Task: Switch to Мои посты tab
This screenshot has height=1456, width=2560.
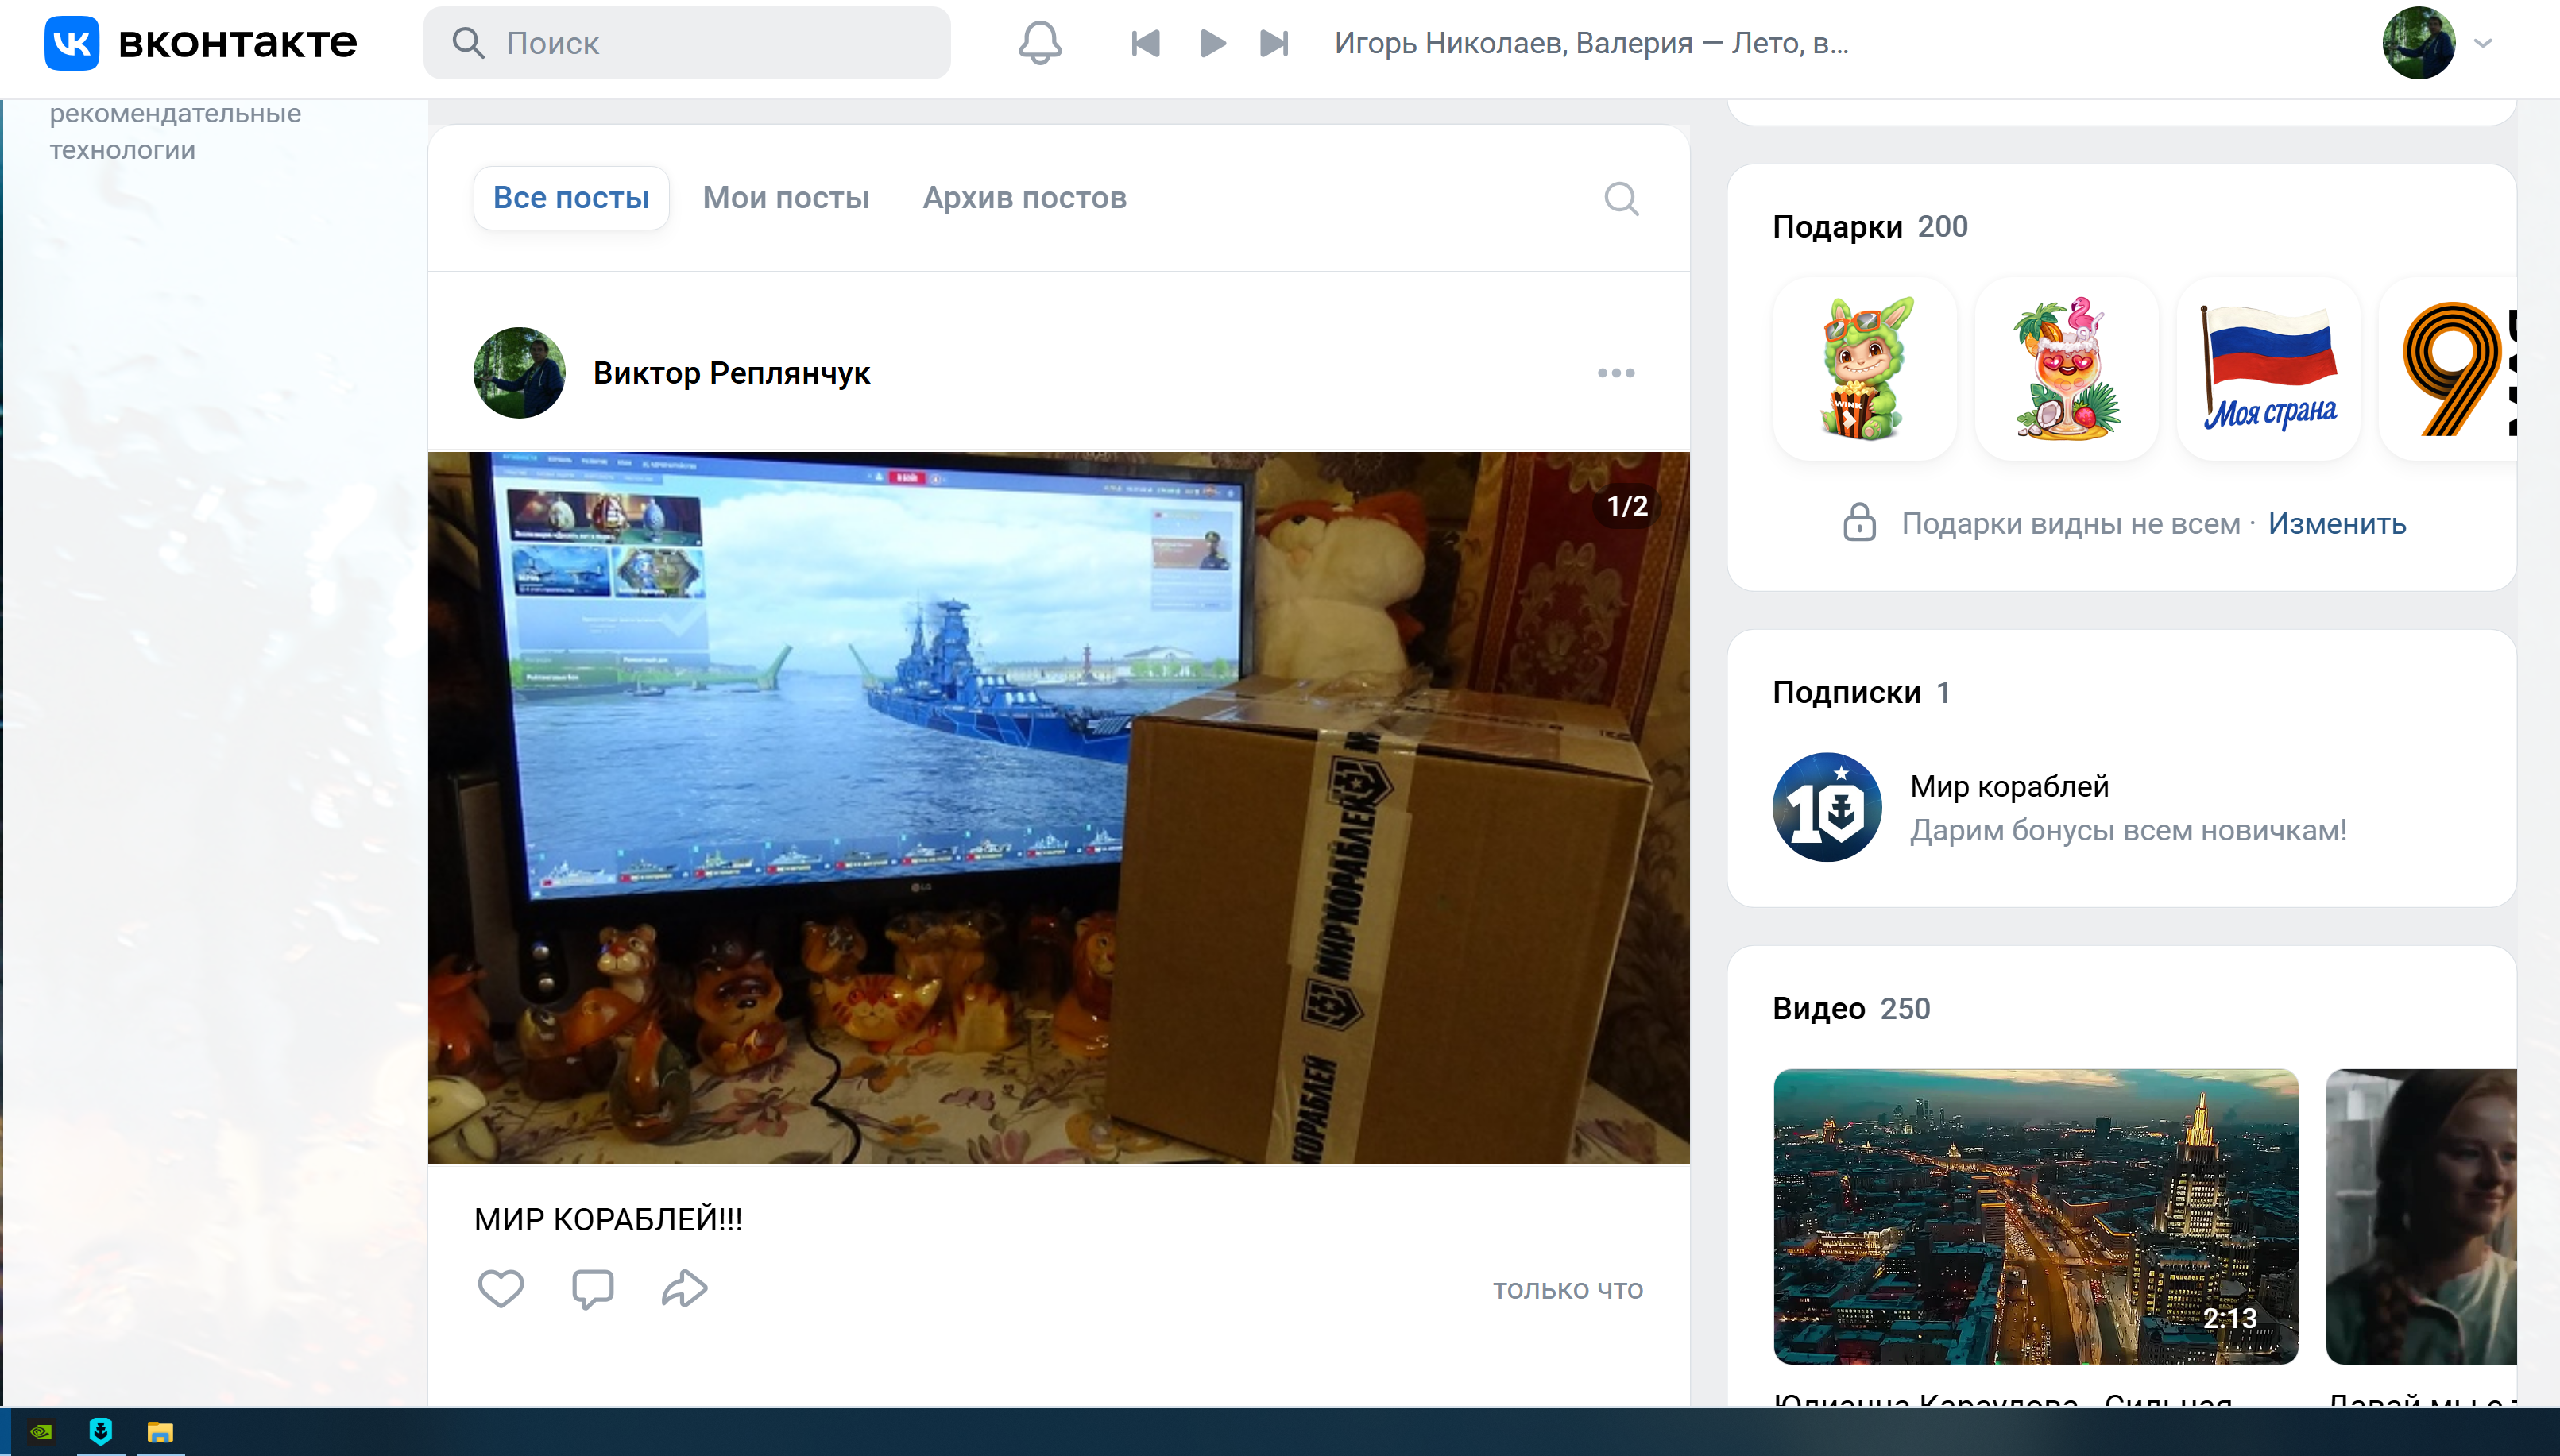Action: pos(786,198)
